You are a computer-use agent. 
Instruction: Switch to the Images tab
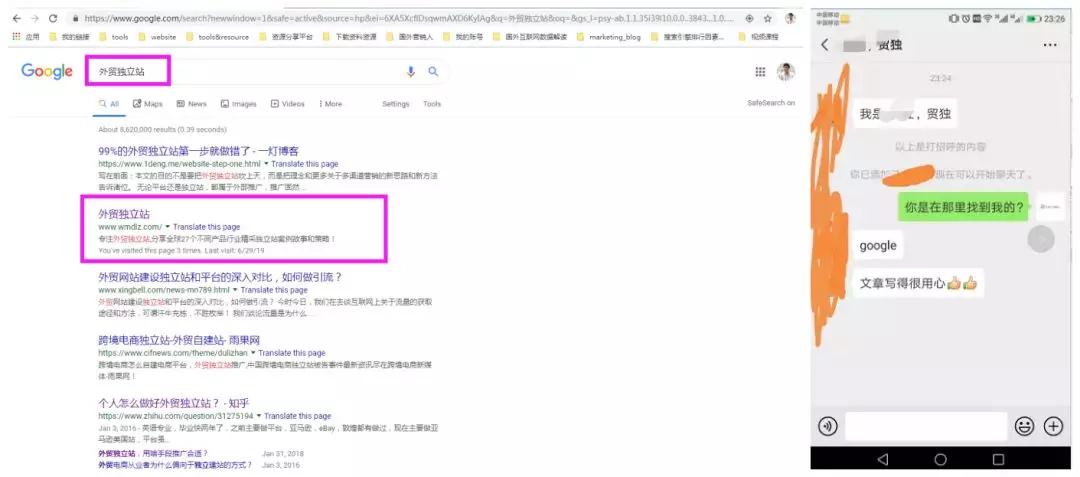238,104
